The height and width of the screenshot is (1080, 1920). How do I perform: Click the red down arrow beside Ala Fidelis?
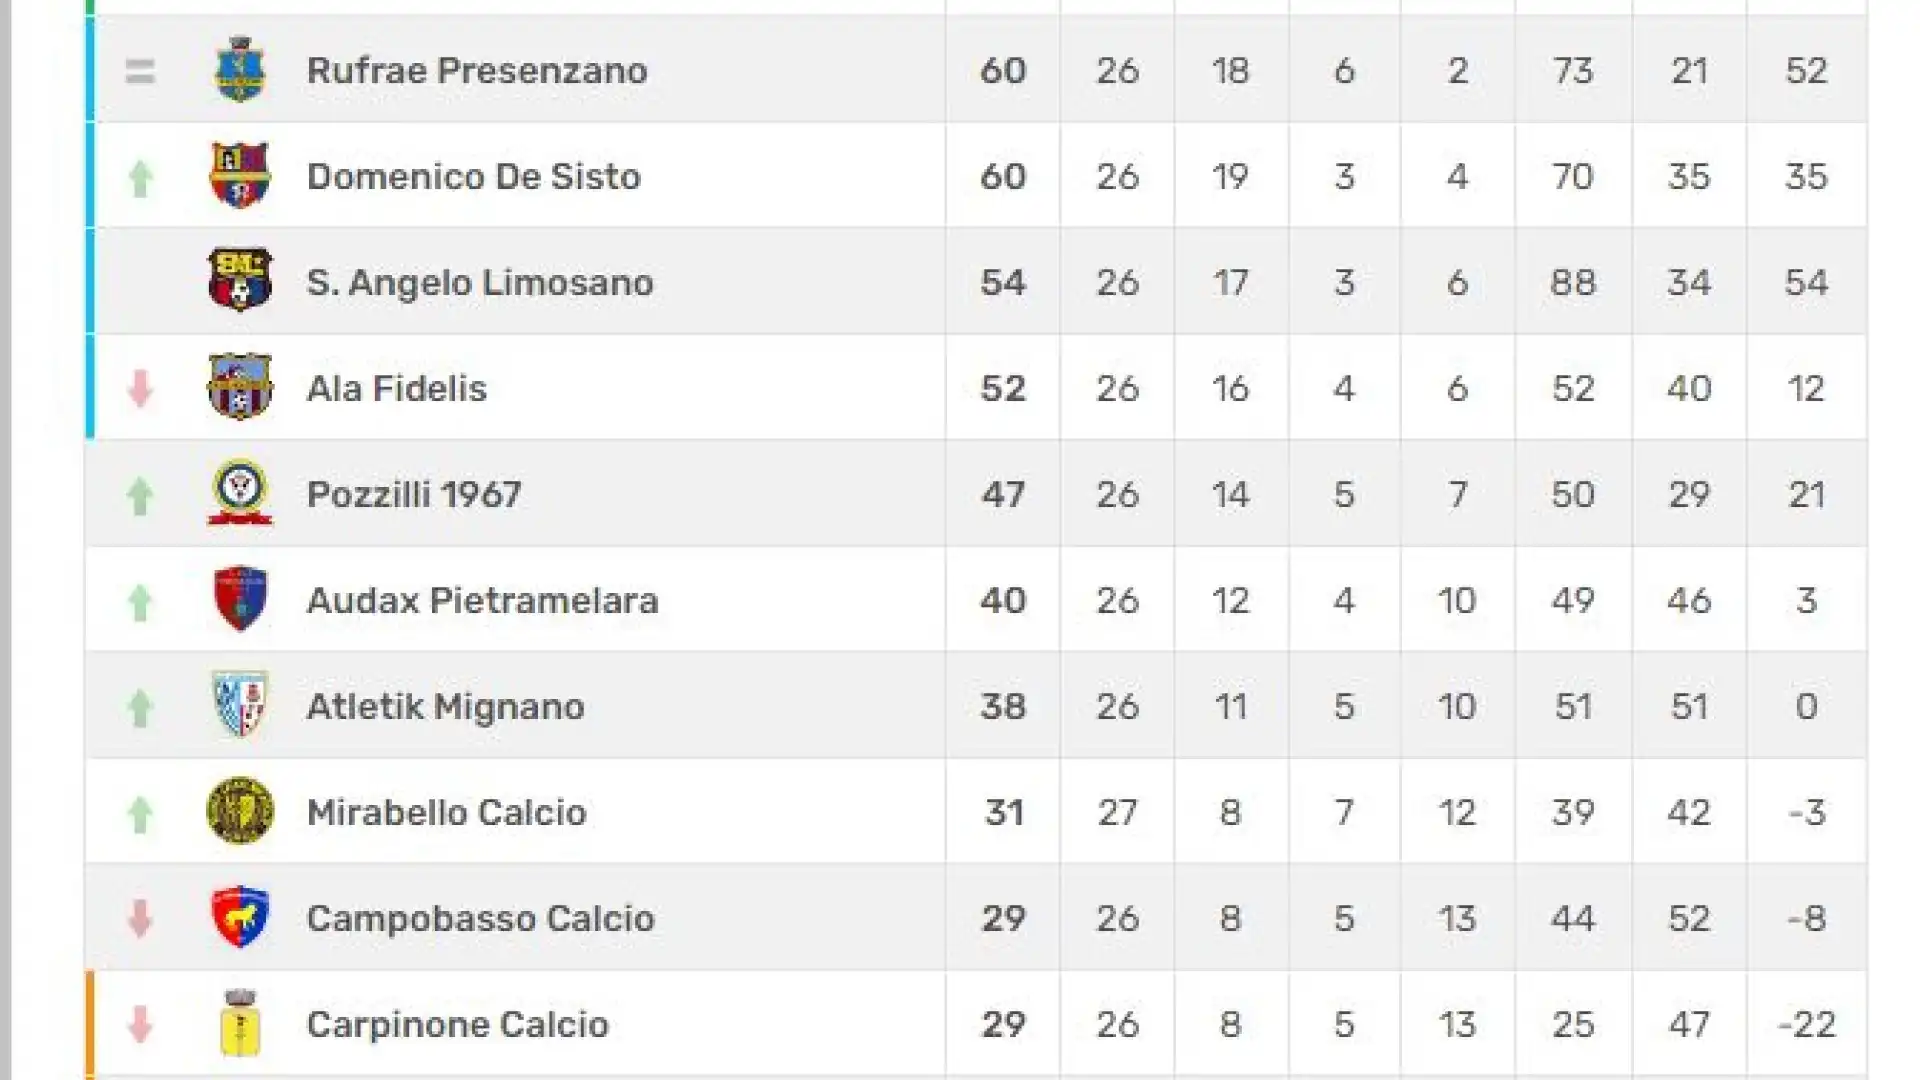pyautogui.click(x=140, y=389)
